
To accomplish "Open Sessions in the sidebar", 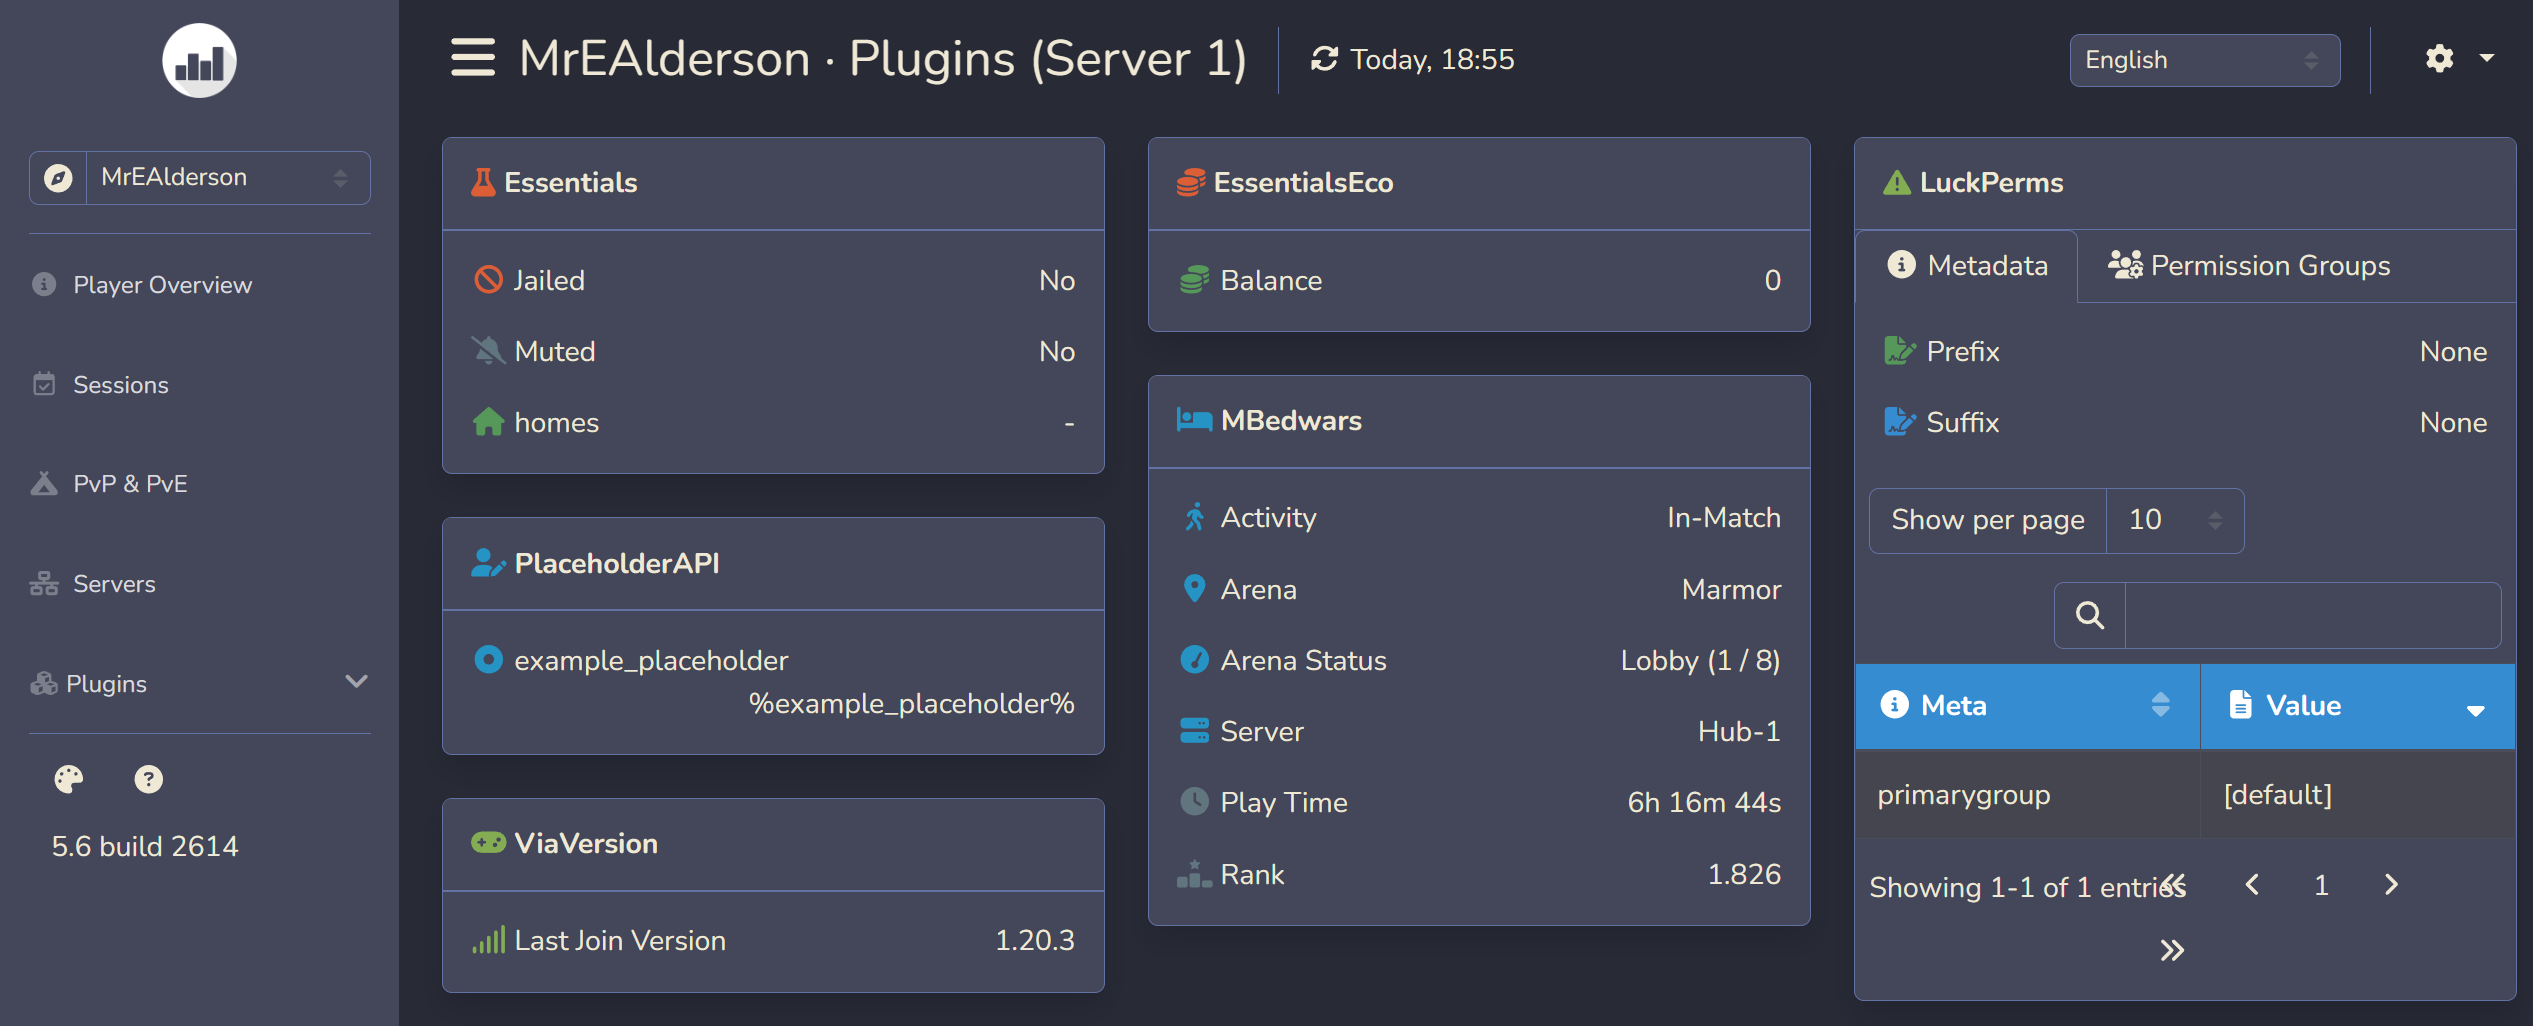I will pos(120,385).
